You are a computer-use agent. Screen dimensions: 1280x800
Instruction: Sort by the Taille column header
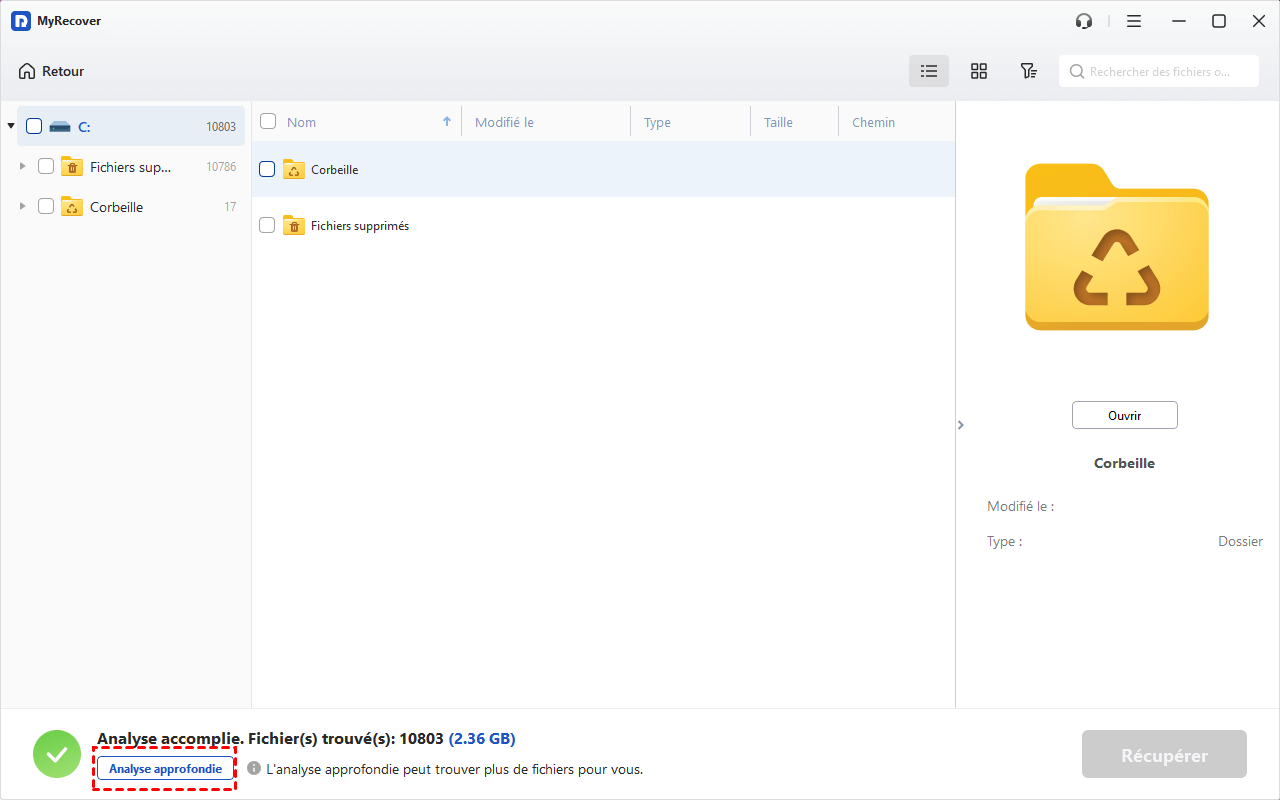click(778, 122)
